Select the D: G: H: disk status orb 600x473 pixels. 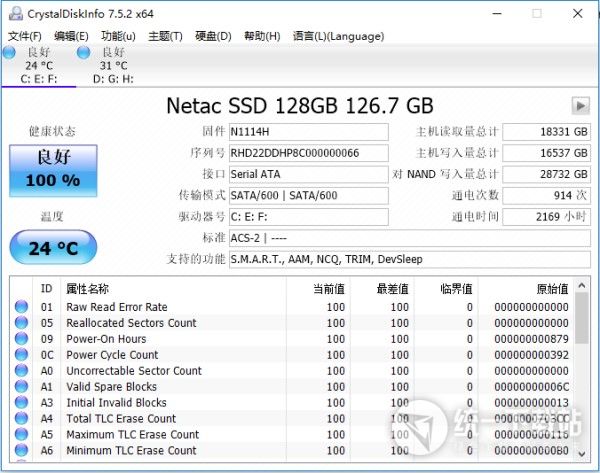click(82, 52)
